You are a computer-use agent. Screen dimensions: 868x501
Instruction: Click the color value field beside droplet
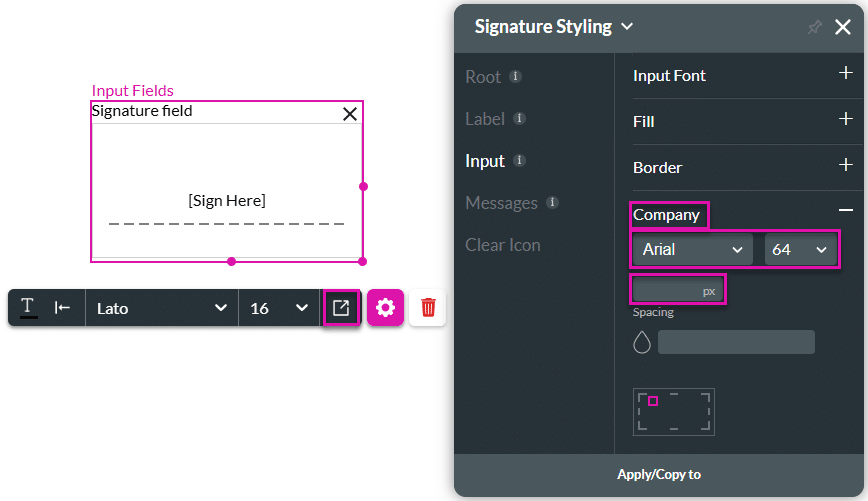point(736,343)
